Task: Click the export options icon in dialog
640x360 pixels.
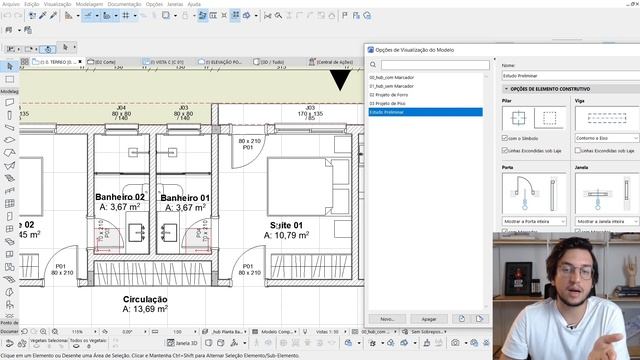Action: click(479, 319)
